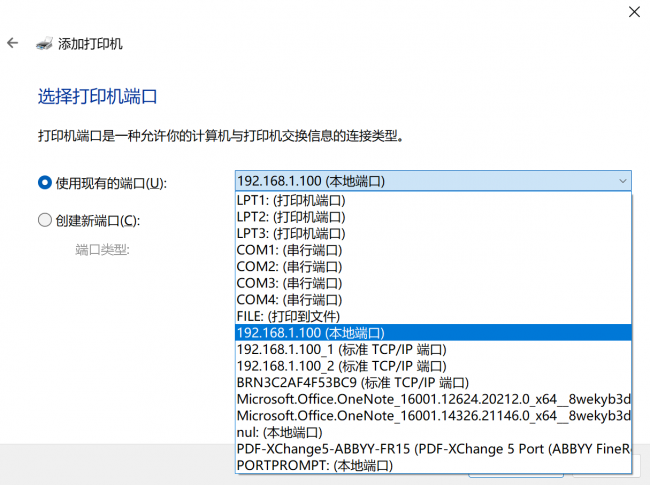Pick COM2: (串行端口) option
The height and width of the screenshot is (485, 650).
pyautogui.click(x=433, y=267)
